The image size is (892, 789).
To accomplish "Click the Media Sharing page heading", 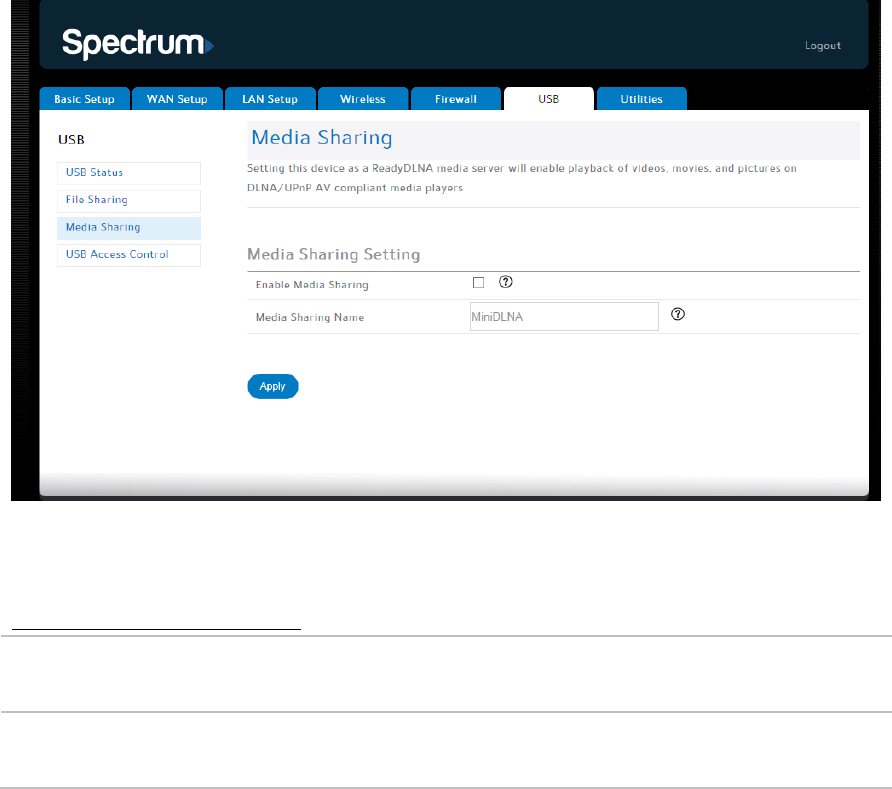I will [x=322, y=138].
